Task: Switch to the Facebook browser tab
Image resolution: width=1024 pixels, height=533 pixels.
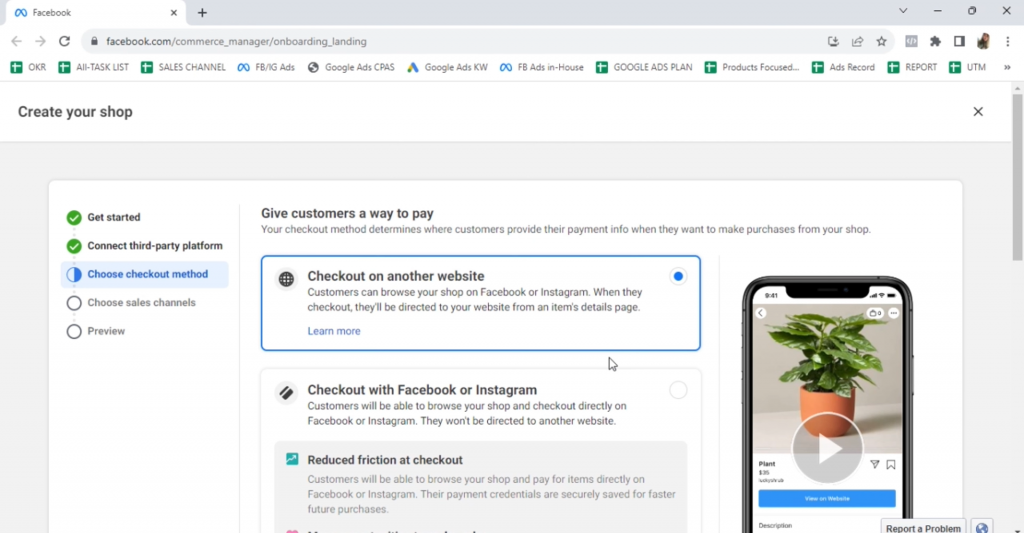Action: pos(90,13)
